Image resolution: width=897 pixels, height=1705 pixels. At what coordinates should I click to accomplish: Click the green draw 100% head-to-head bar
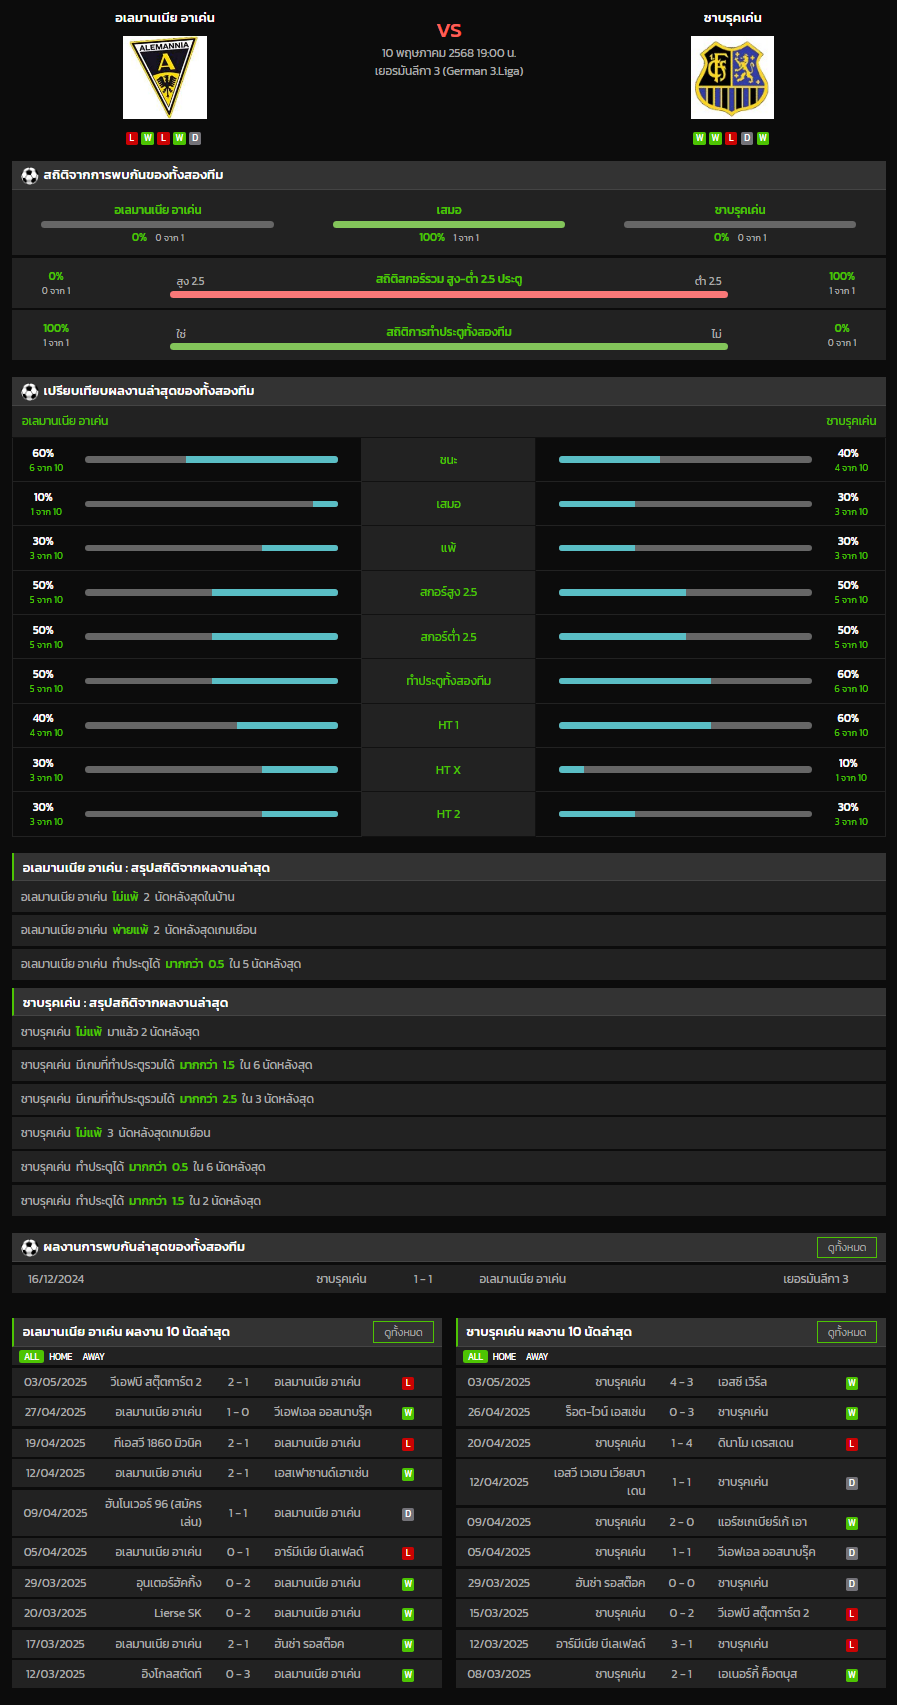pos(449,224)
